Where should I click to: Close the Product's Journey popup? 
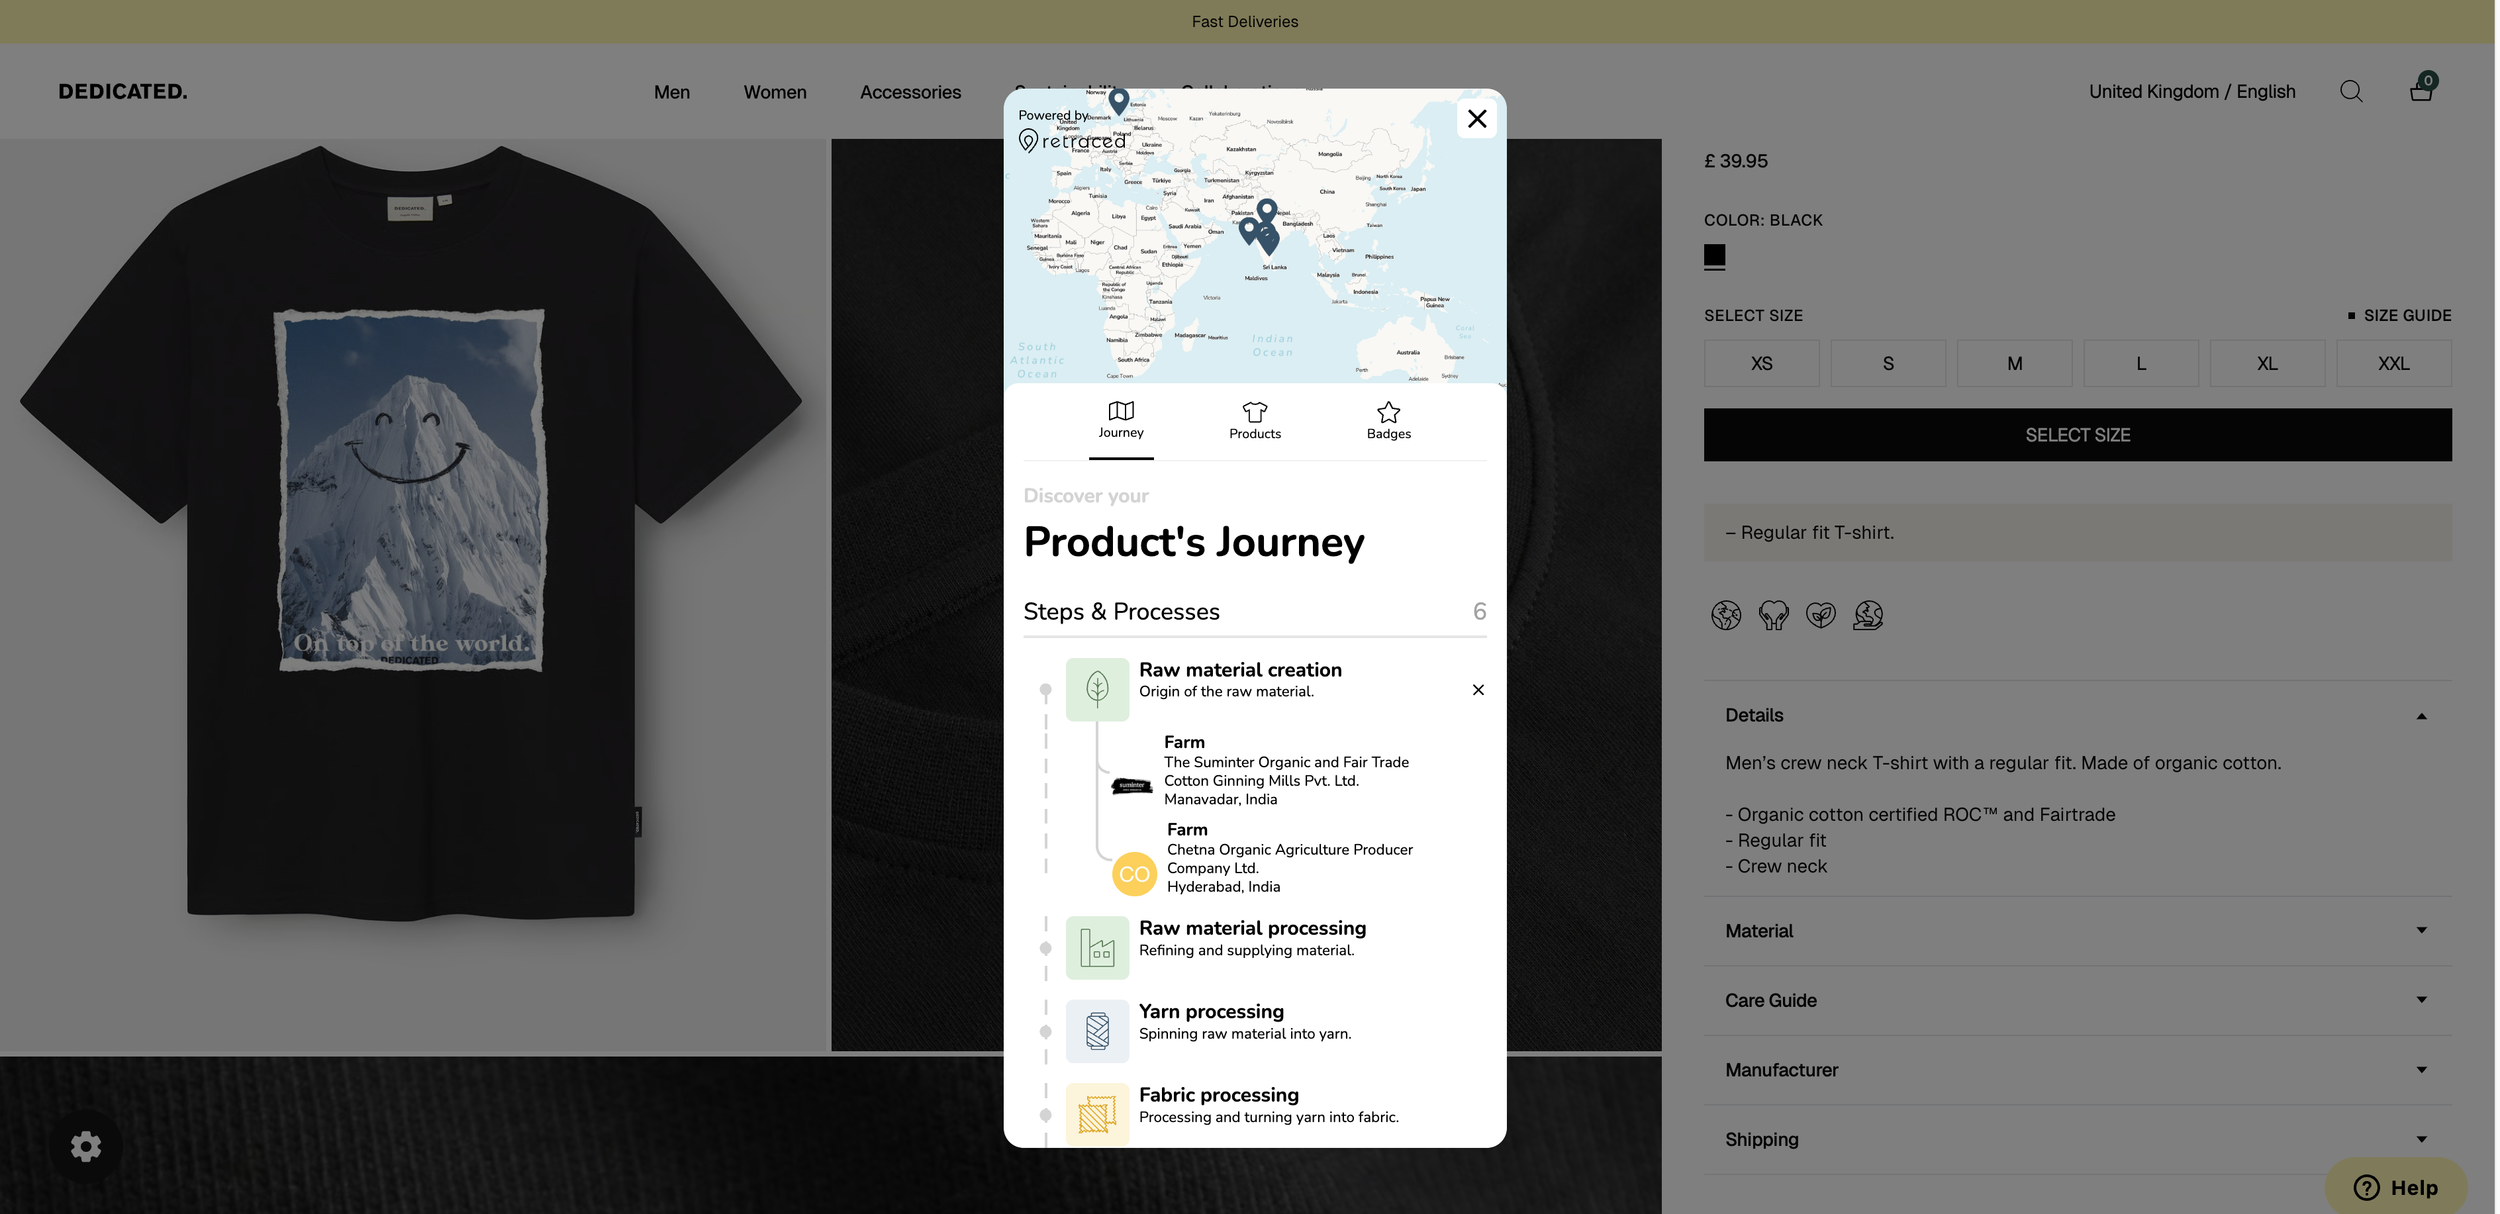click(1476, 119)
